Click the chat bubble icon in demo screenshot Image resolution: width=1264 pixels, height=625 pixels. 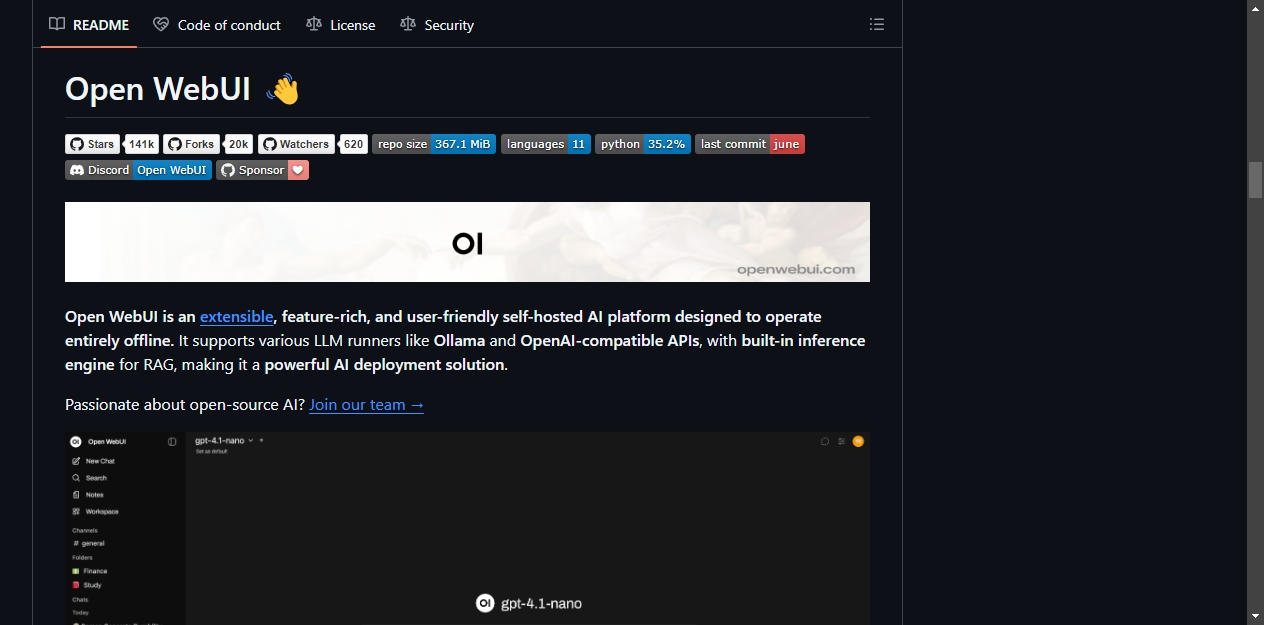tap(825, 441)
